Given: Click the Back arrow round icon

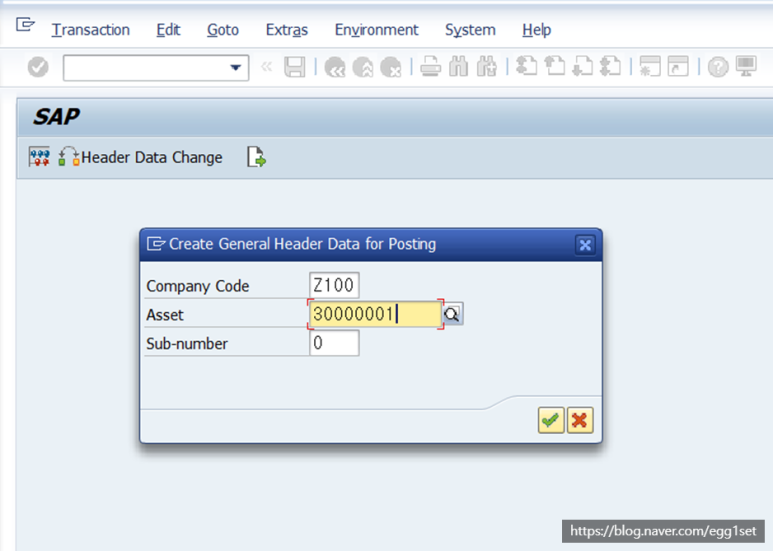Looking at the screenshot, I should pyautogui.click(x=335, y=67).
